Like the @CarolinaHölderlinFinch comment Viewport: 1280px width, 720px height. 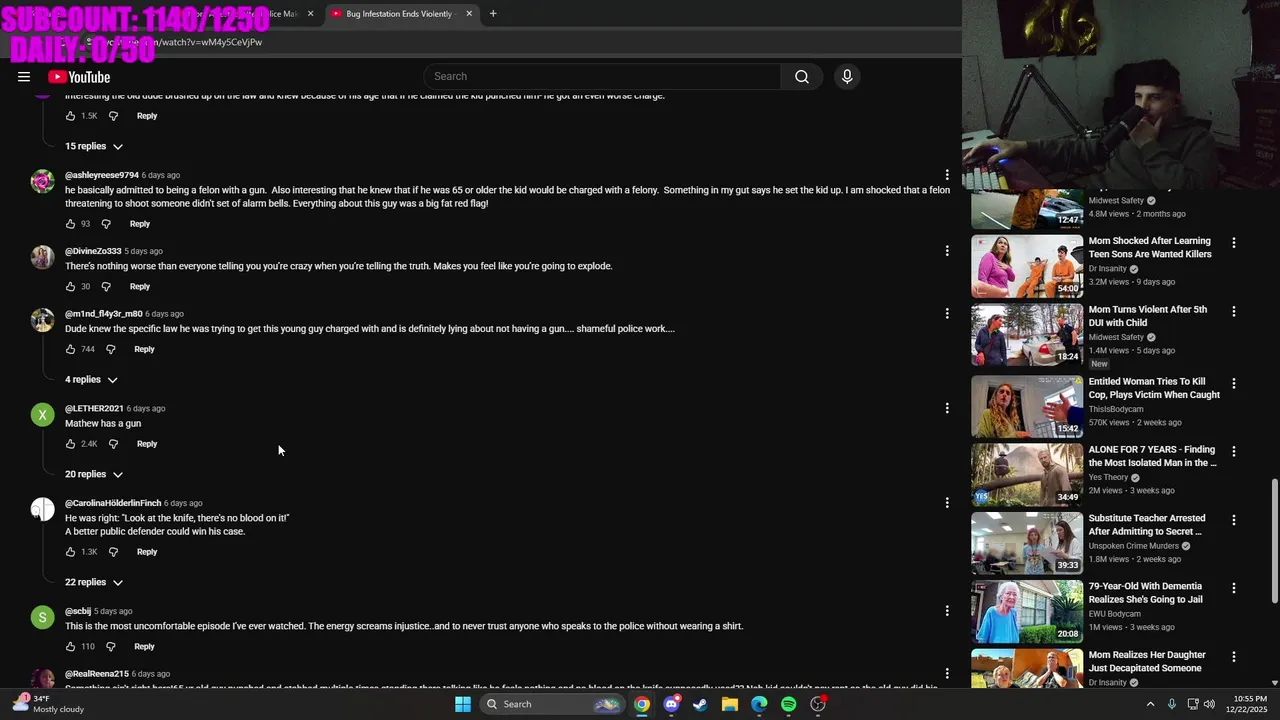click(x=70, y=552)
